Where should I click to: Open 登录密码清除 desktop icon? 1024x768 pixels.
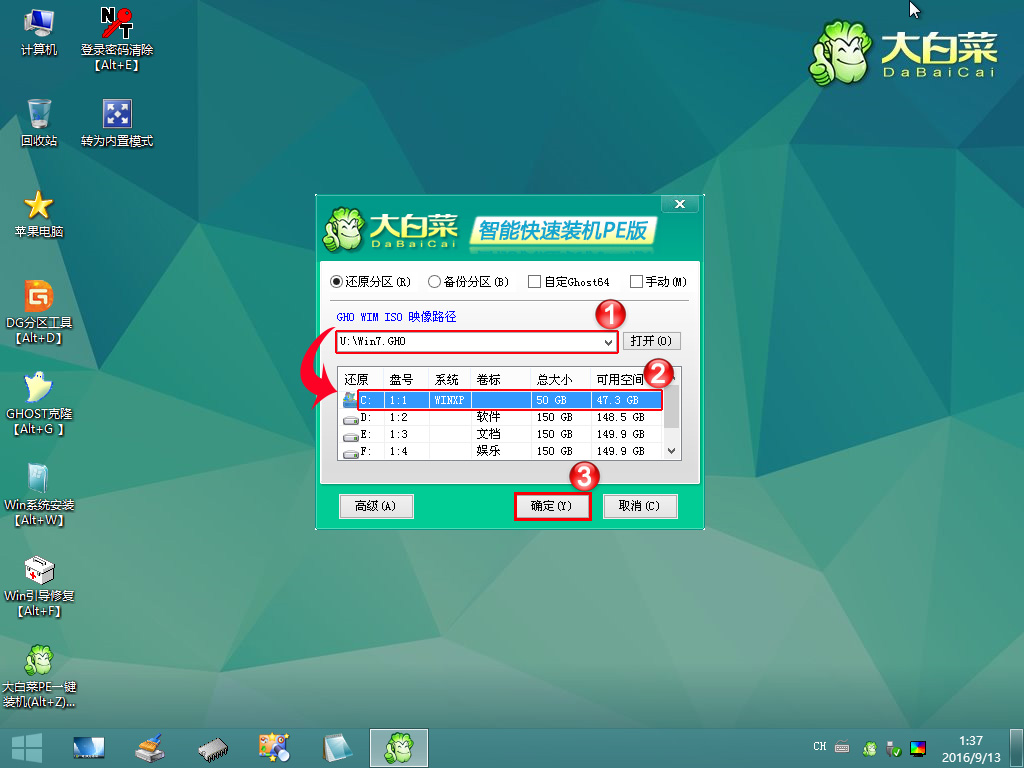[x=116, y=24]
